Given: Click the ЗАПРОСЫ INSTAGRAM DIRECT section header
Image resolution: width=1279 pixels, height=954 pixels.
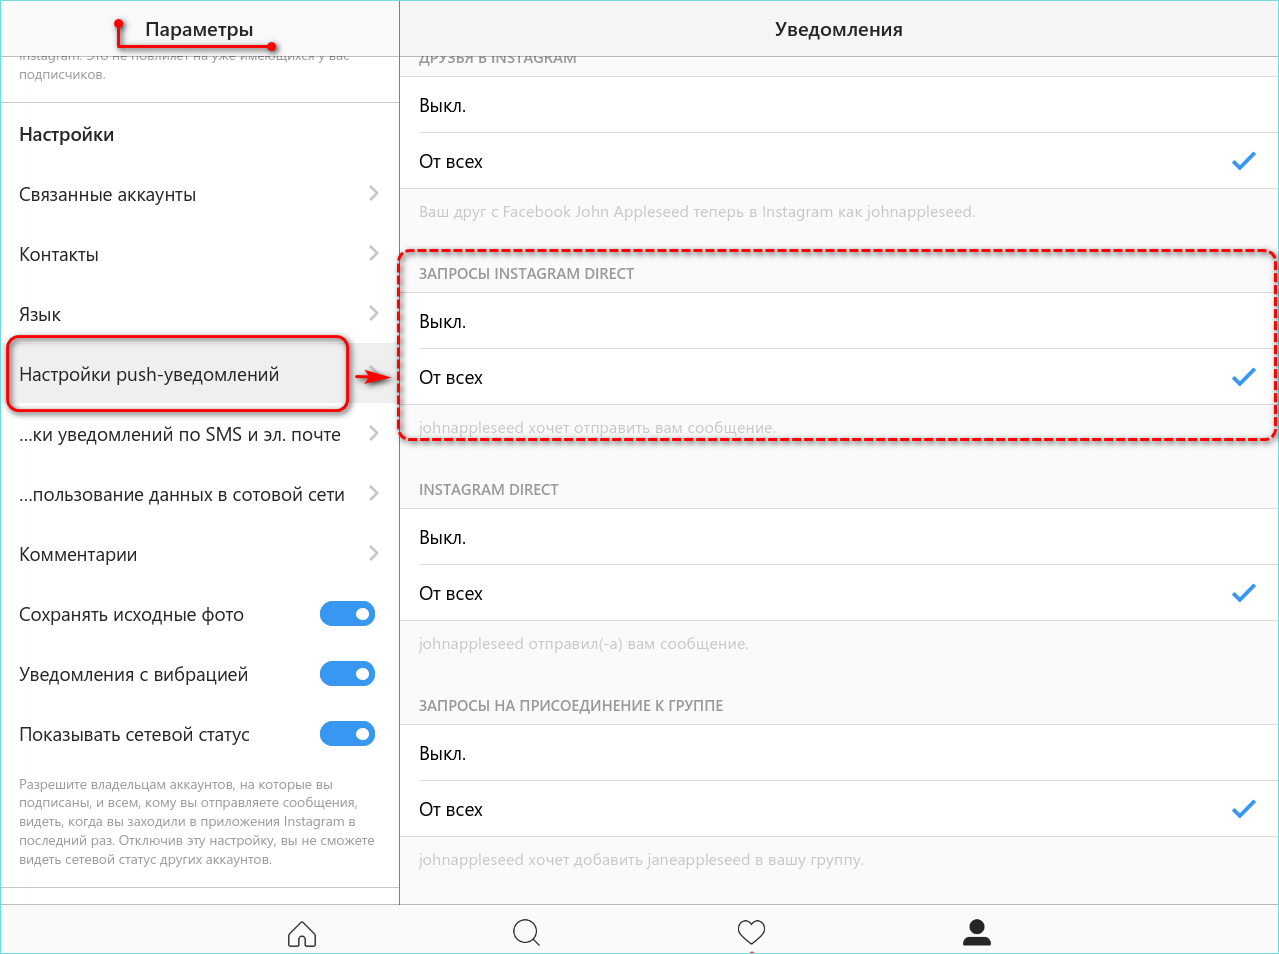Looking at the screenshot, I should point(526,273).
